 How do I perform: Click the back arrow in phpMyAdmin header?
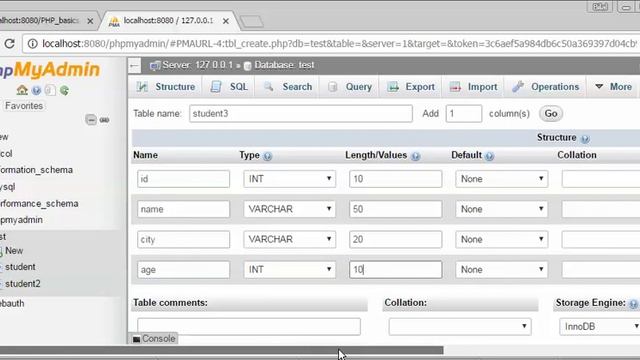click(x=134, y=65)
